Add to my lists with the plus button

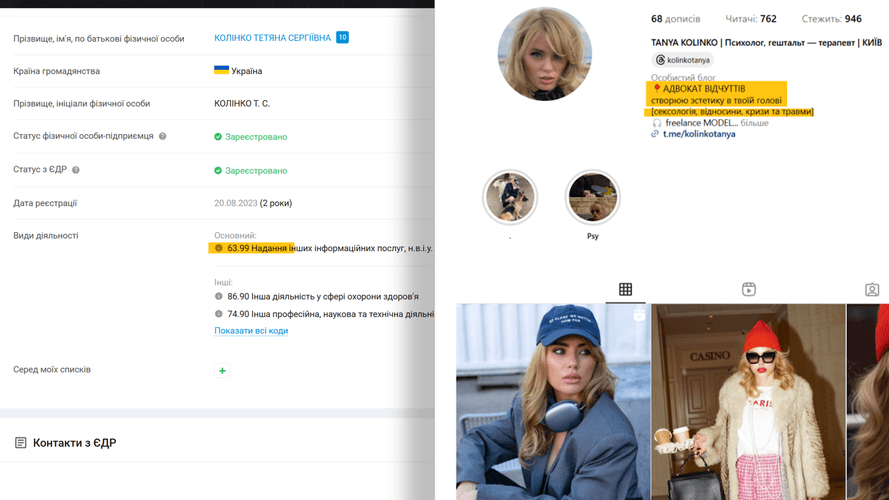(x=222, y=371)
